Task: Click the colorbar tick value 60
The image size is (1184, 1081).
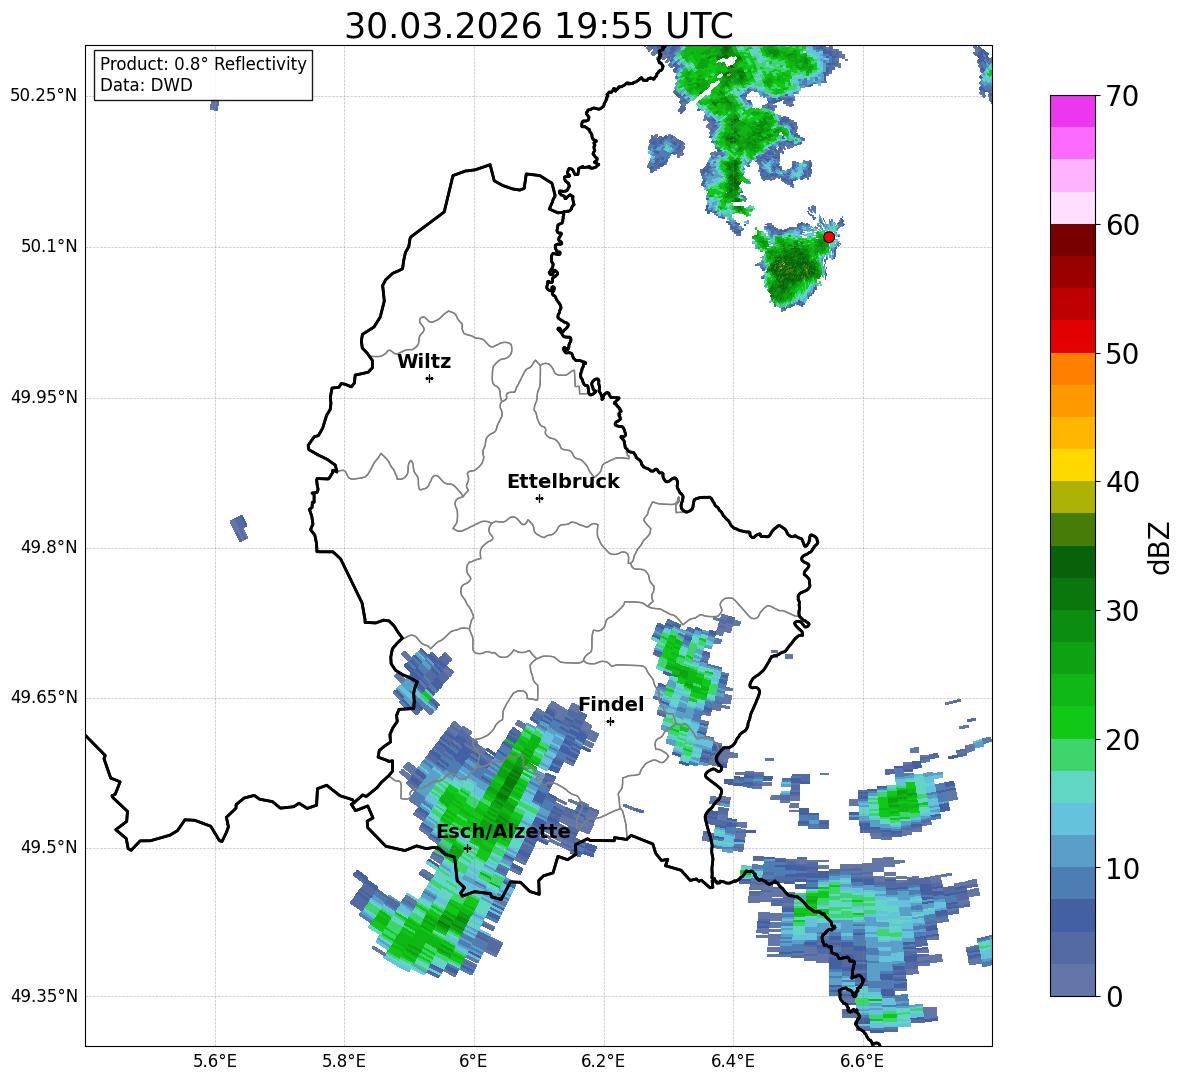Action: (x=1122, y=225)
